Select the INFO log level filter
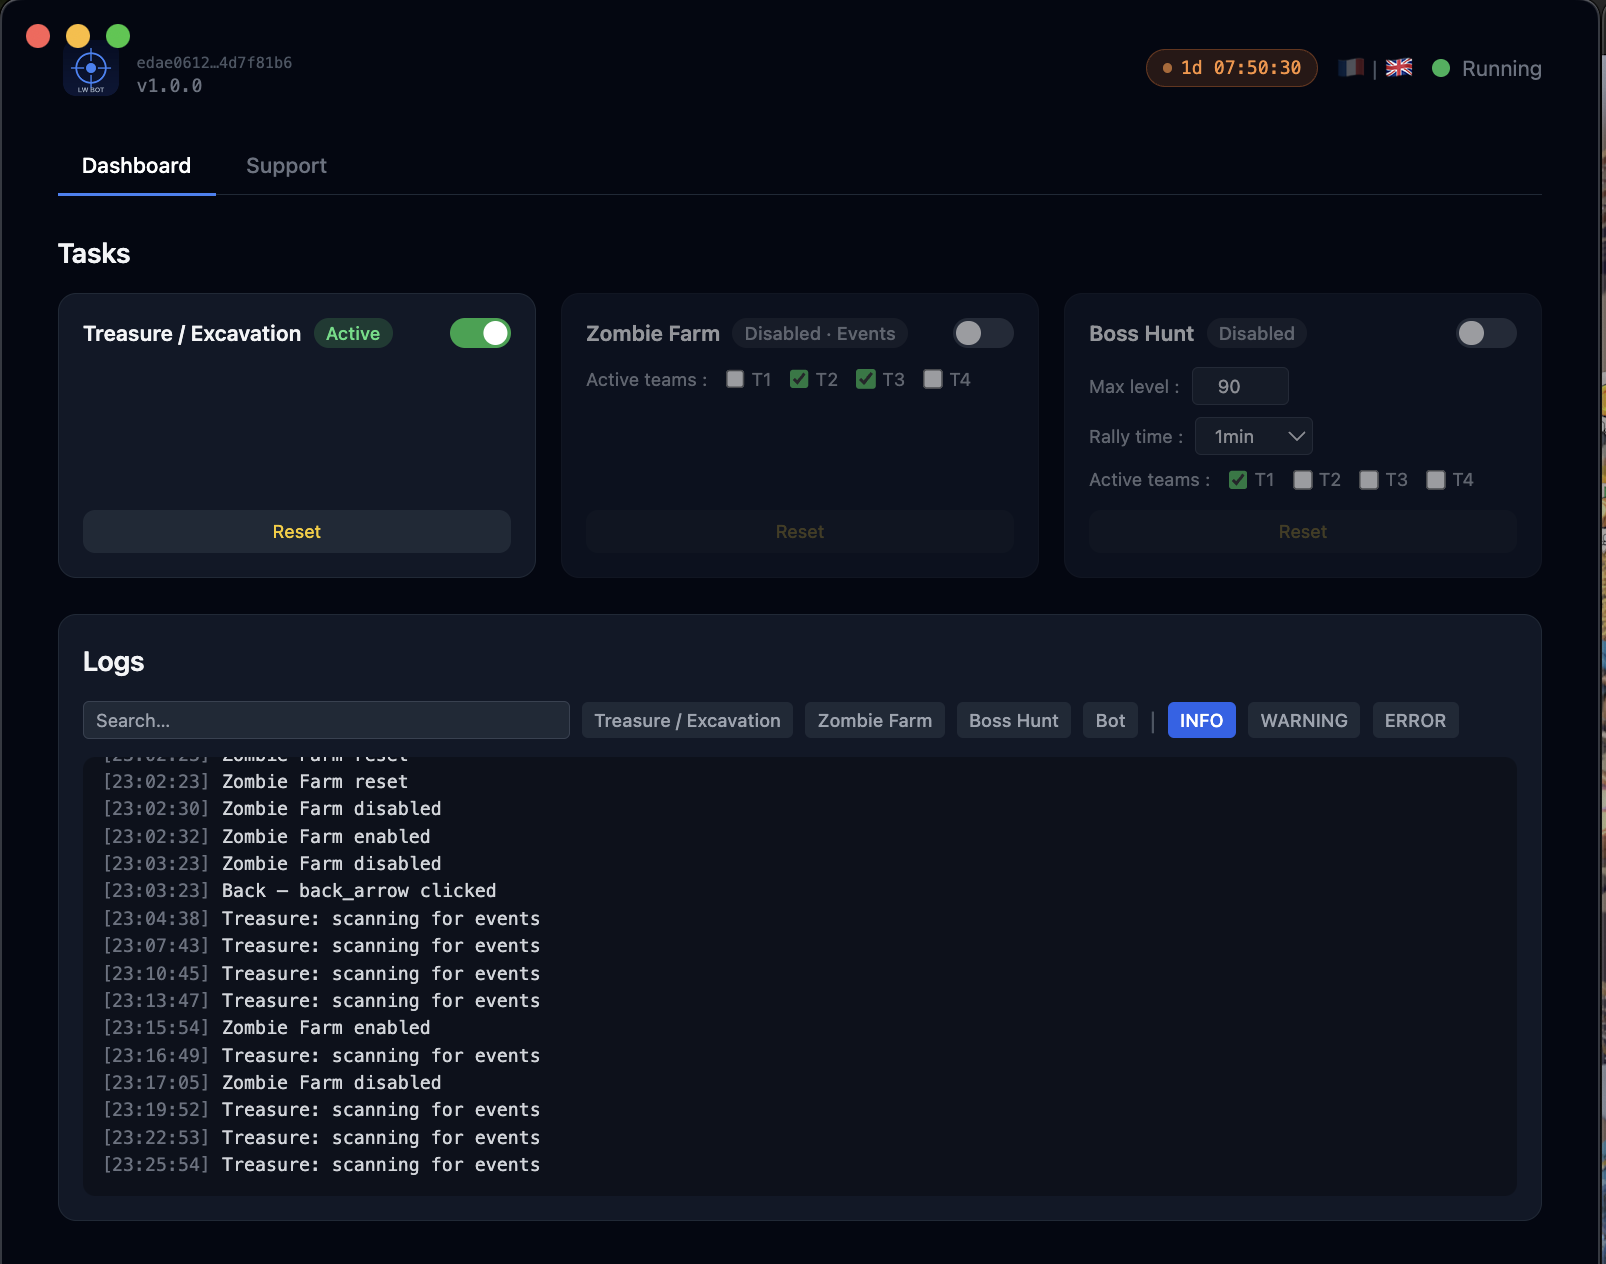The height and width of the screenshot is (1264, 1606). tap(1201, 720)
